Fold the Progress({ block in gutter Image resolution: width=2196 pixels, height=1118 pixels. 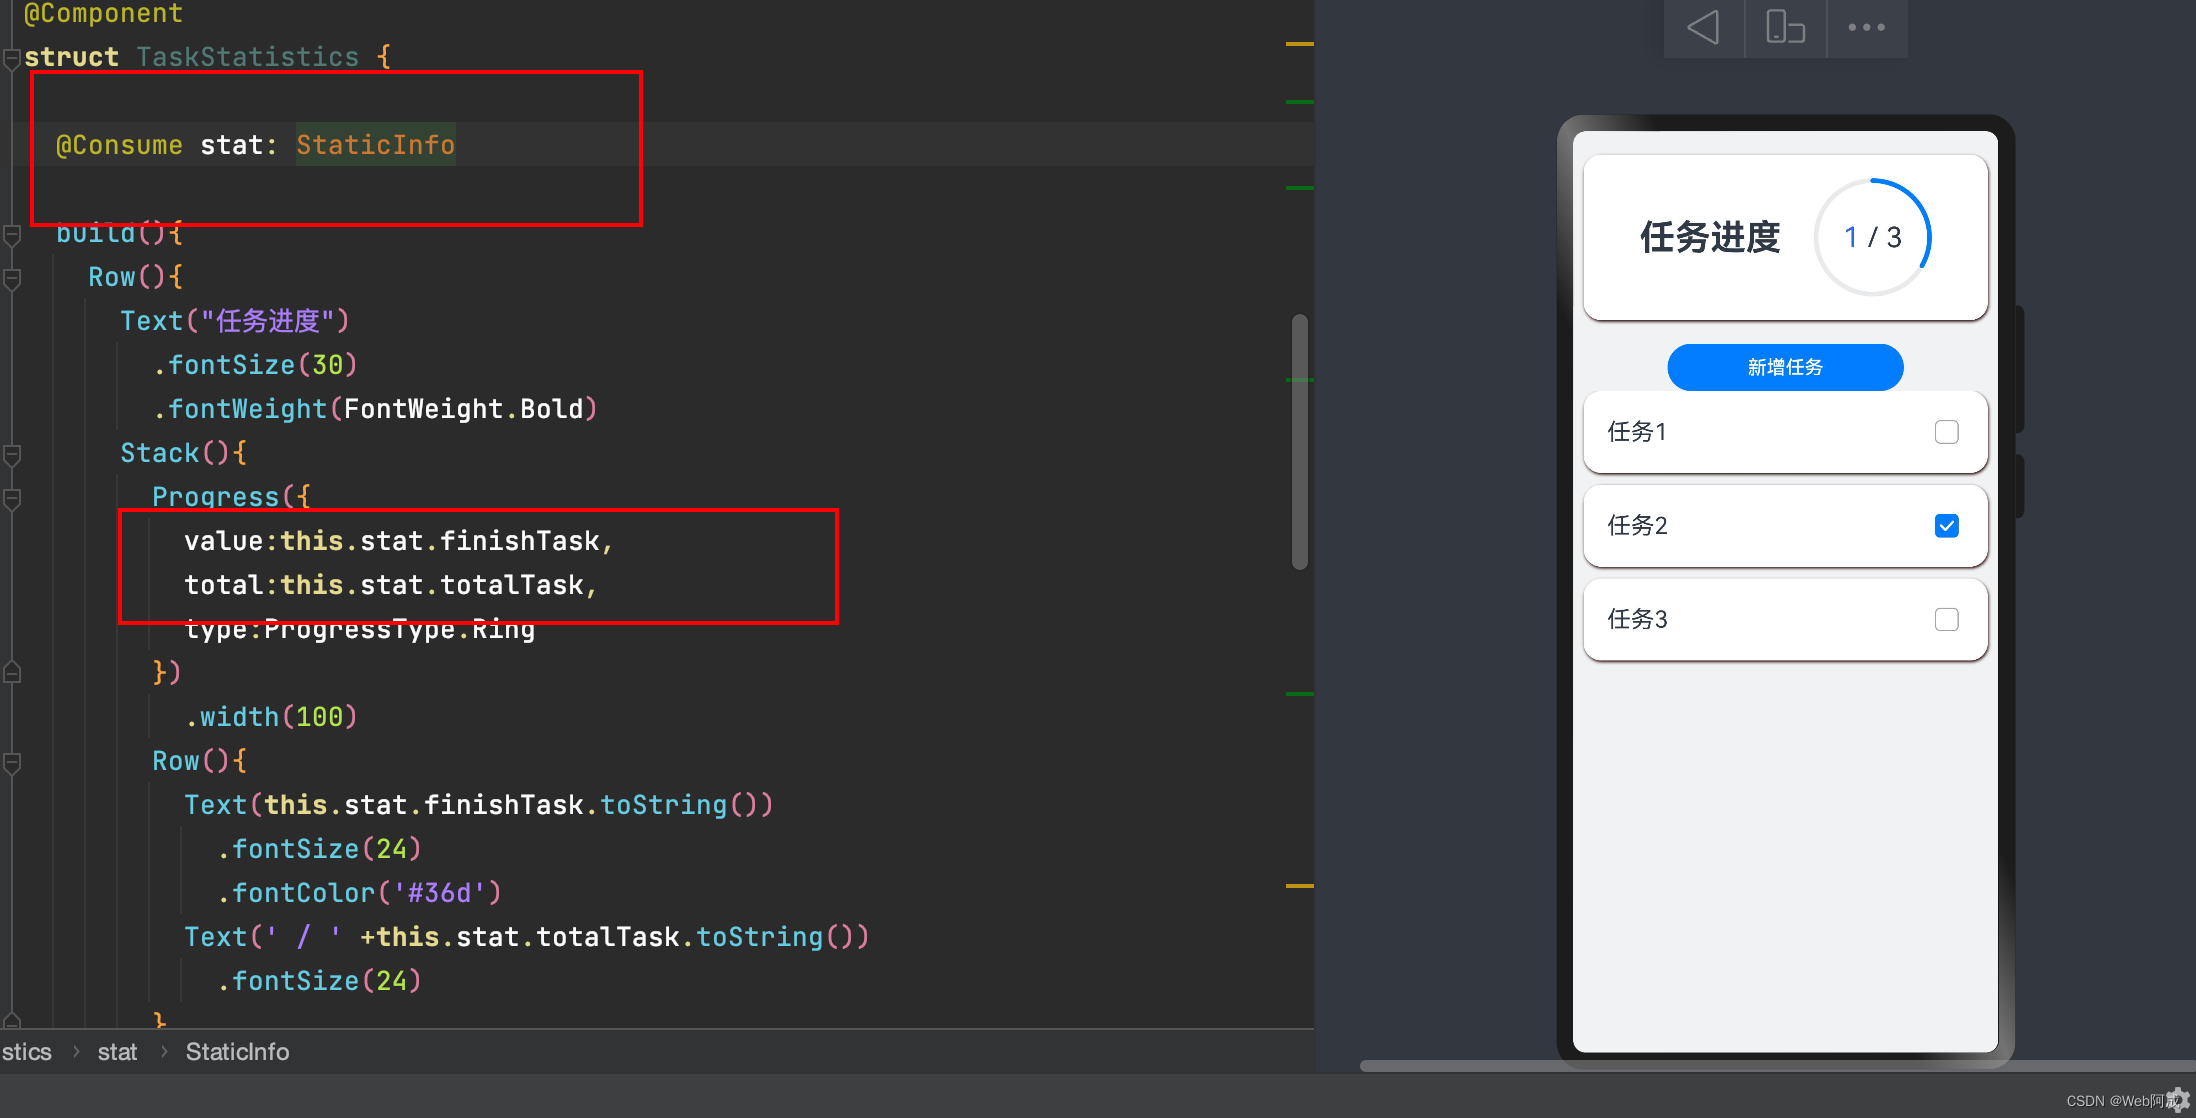[12, 498]
